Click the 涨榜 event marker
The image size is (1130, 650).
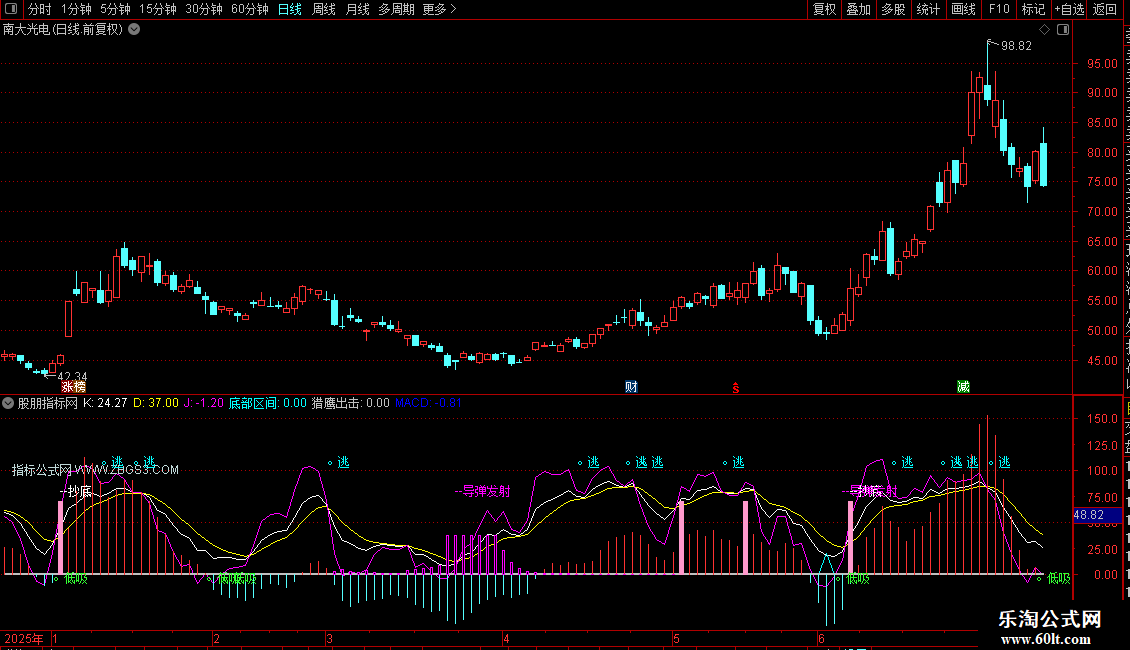(x=73, y=387)
